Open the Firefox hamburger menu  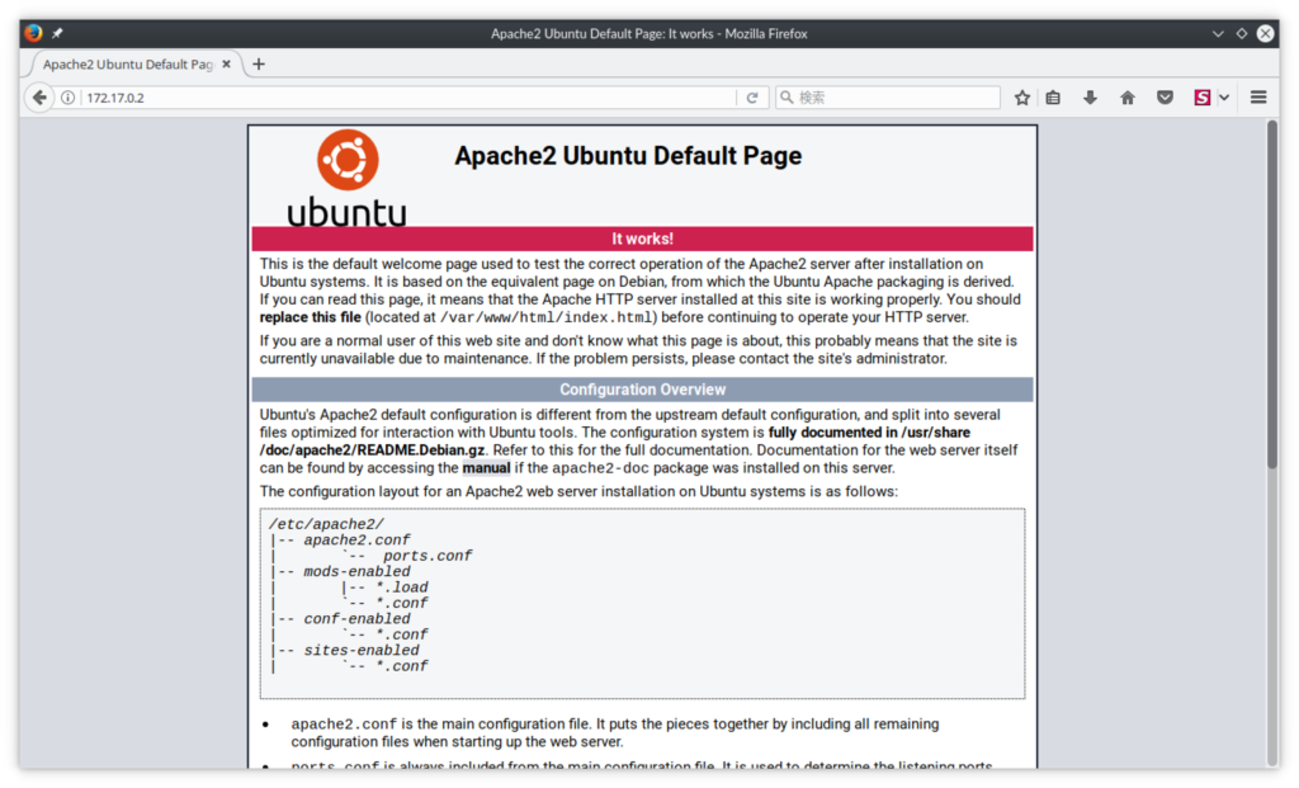pos(1258,98)
